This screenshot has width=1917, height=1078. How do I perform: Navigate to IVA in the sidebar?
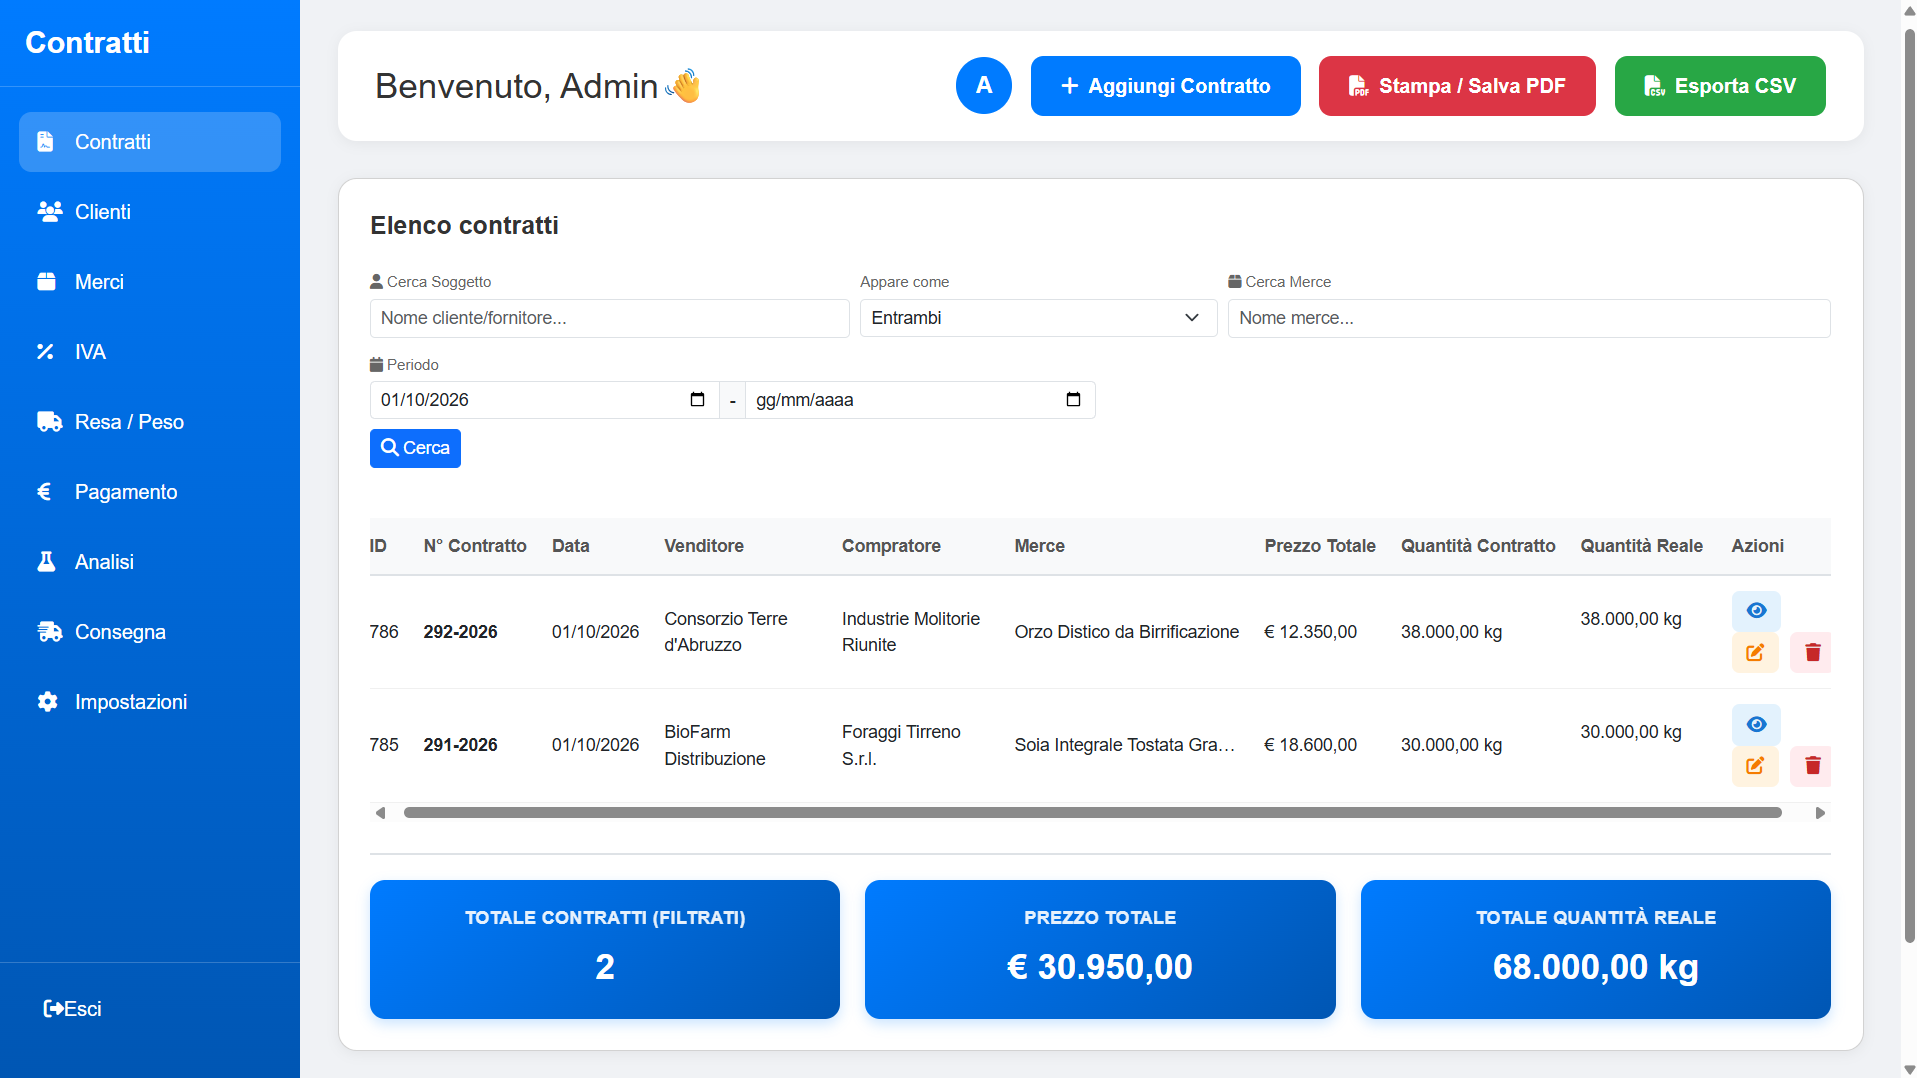[x=150, y=352]
